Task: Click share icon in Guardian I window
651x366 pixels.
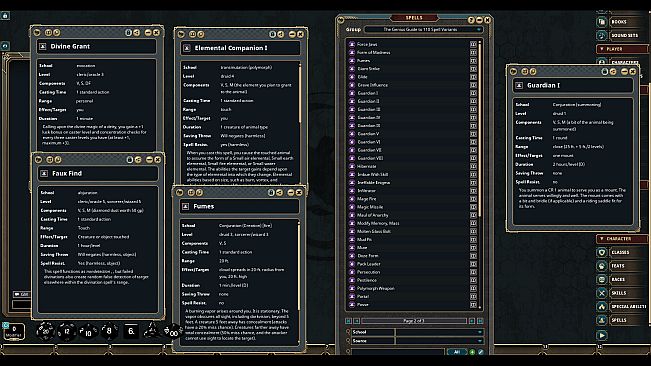Action: [613, 71]
